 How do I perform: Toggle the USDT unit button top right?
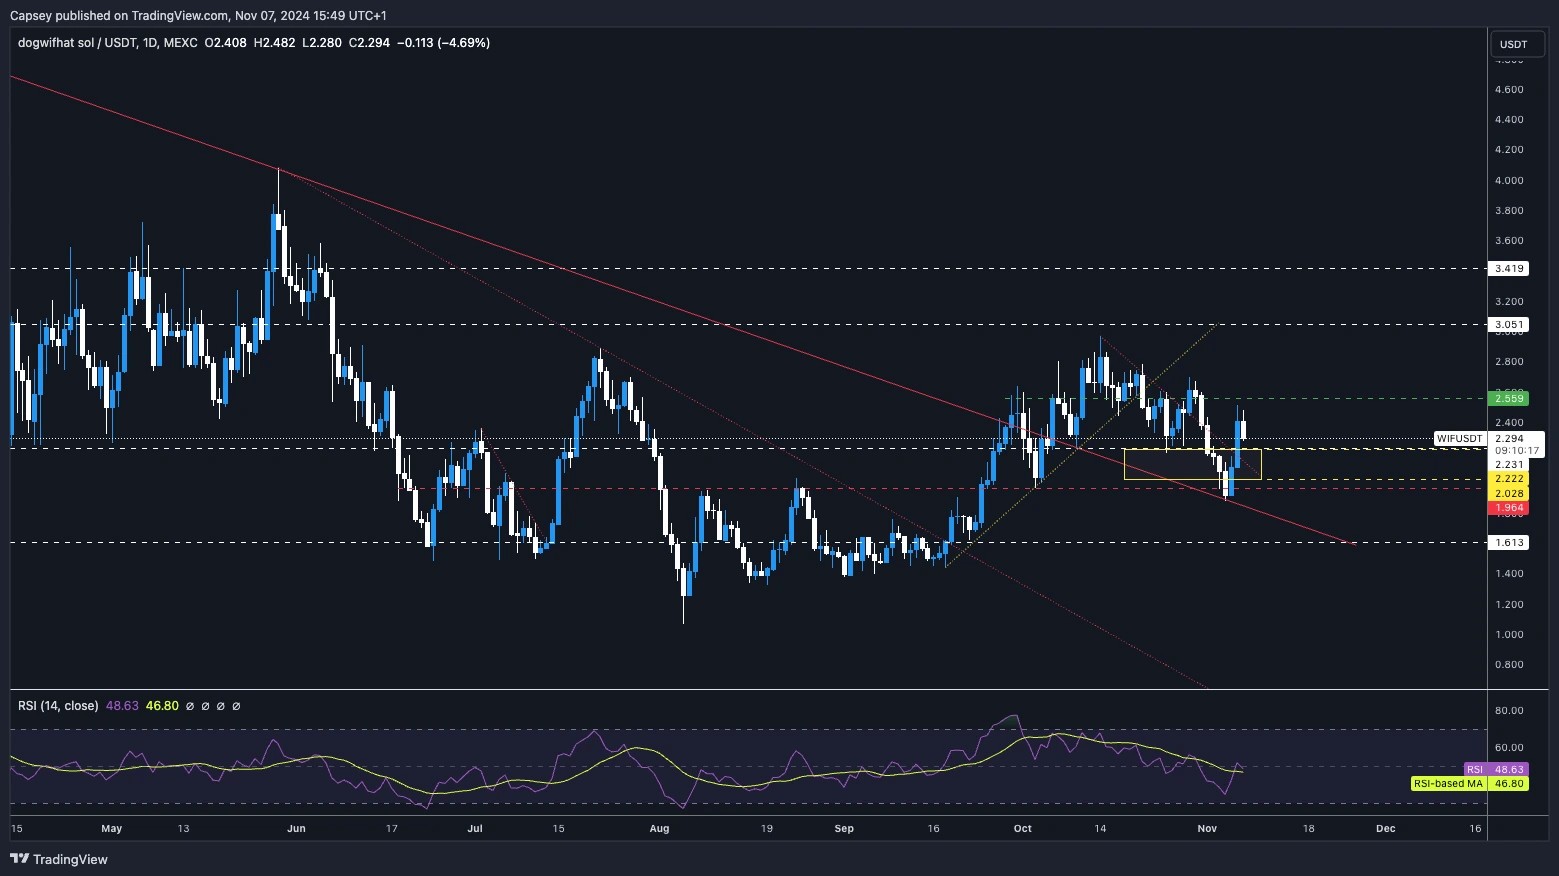1515,44
